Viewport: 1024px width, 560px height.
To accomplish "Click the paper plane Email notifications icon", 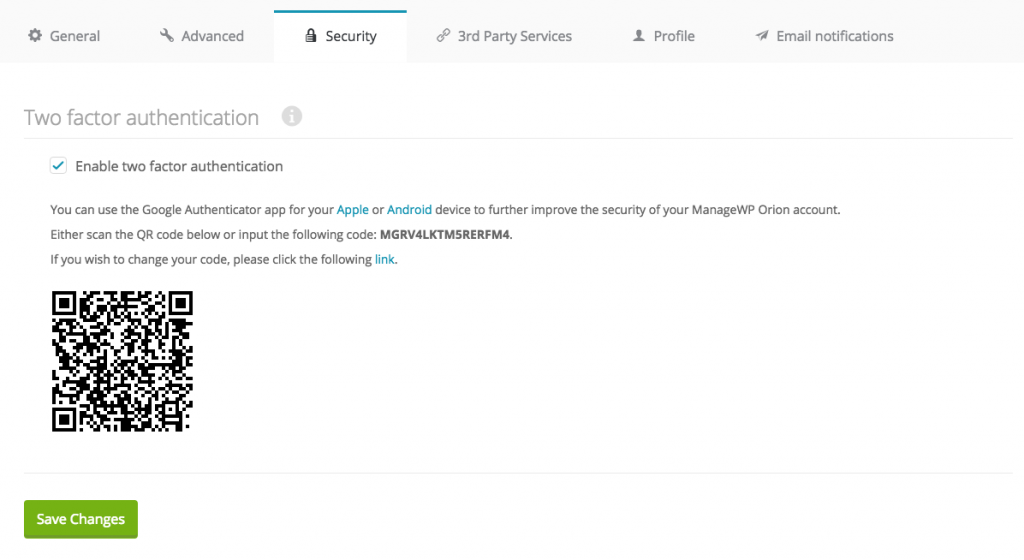I will click(762, 36).
